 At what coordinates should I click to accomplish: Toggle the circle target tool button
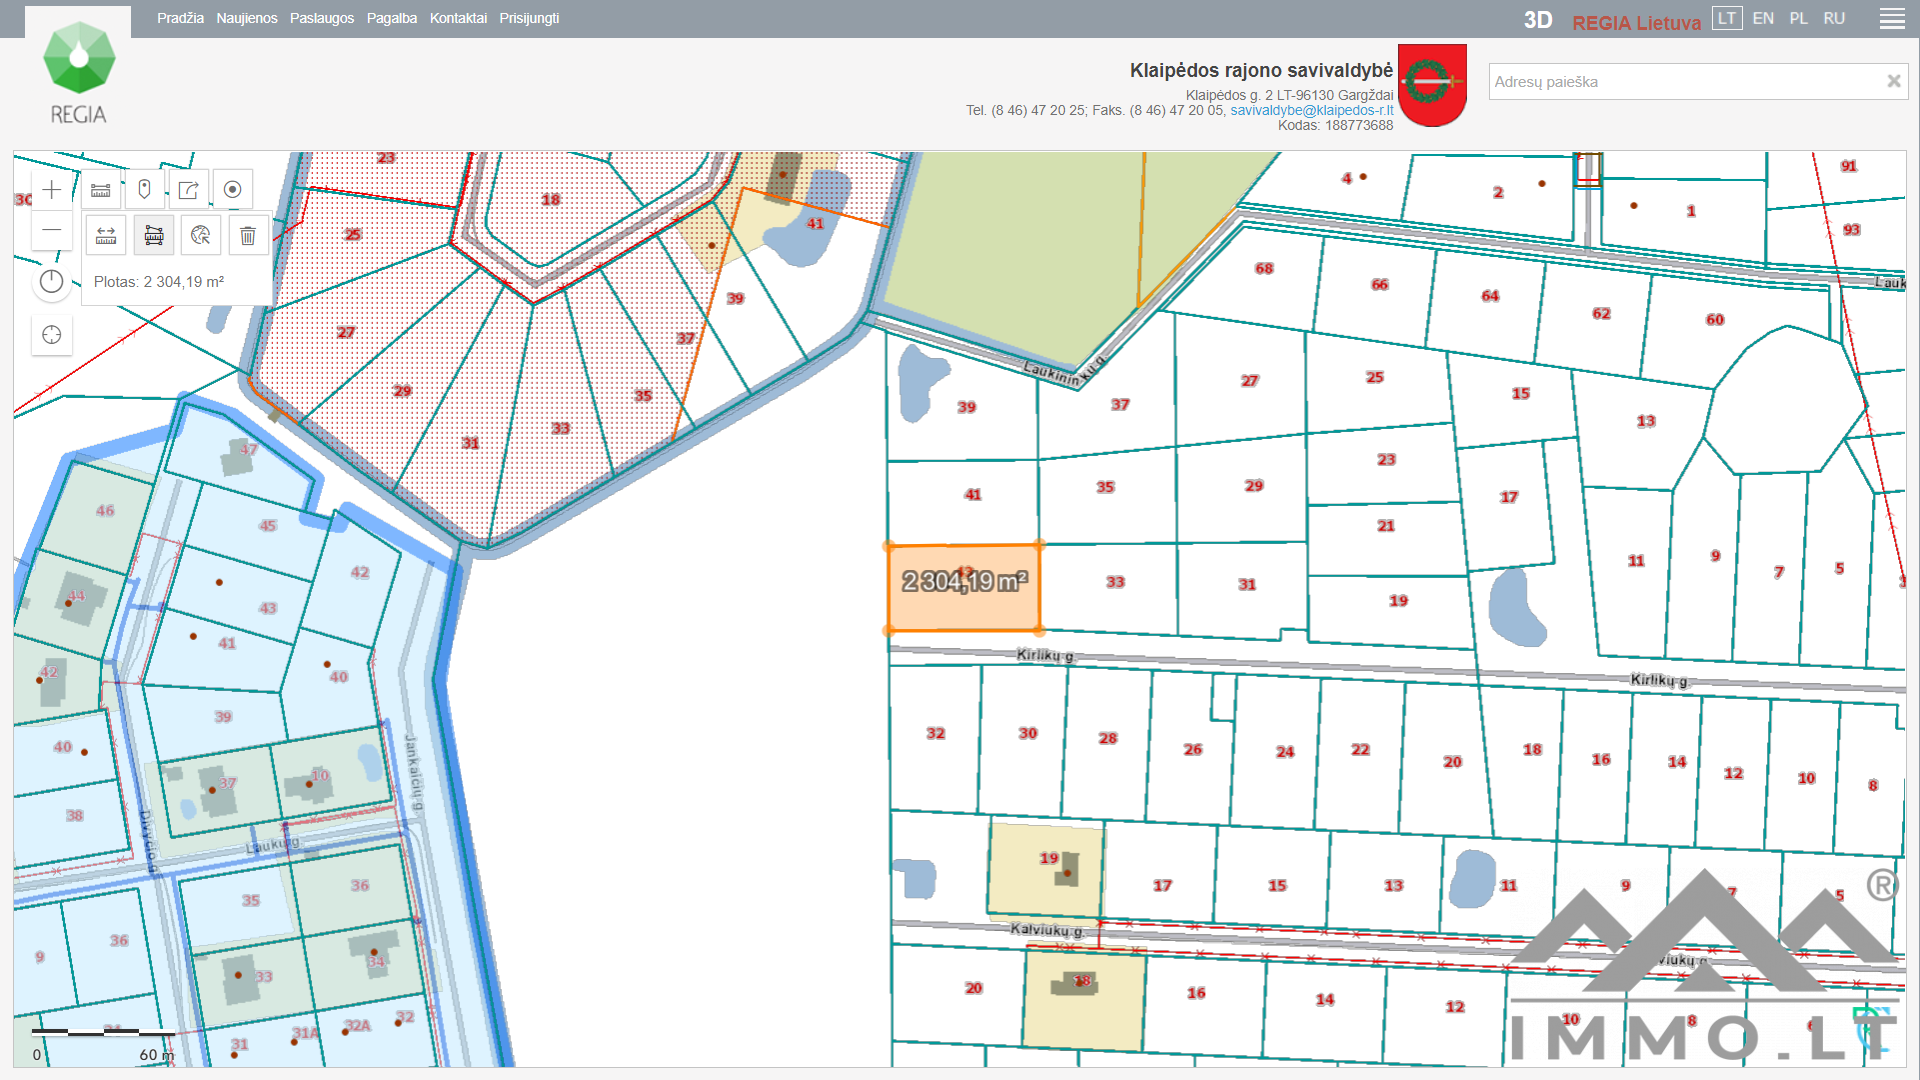tap(233, 190)
